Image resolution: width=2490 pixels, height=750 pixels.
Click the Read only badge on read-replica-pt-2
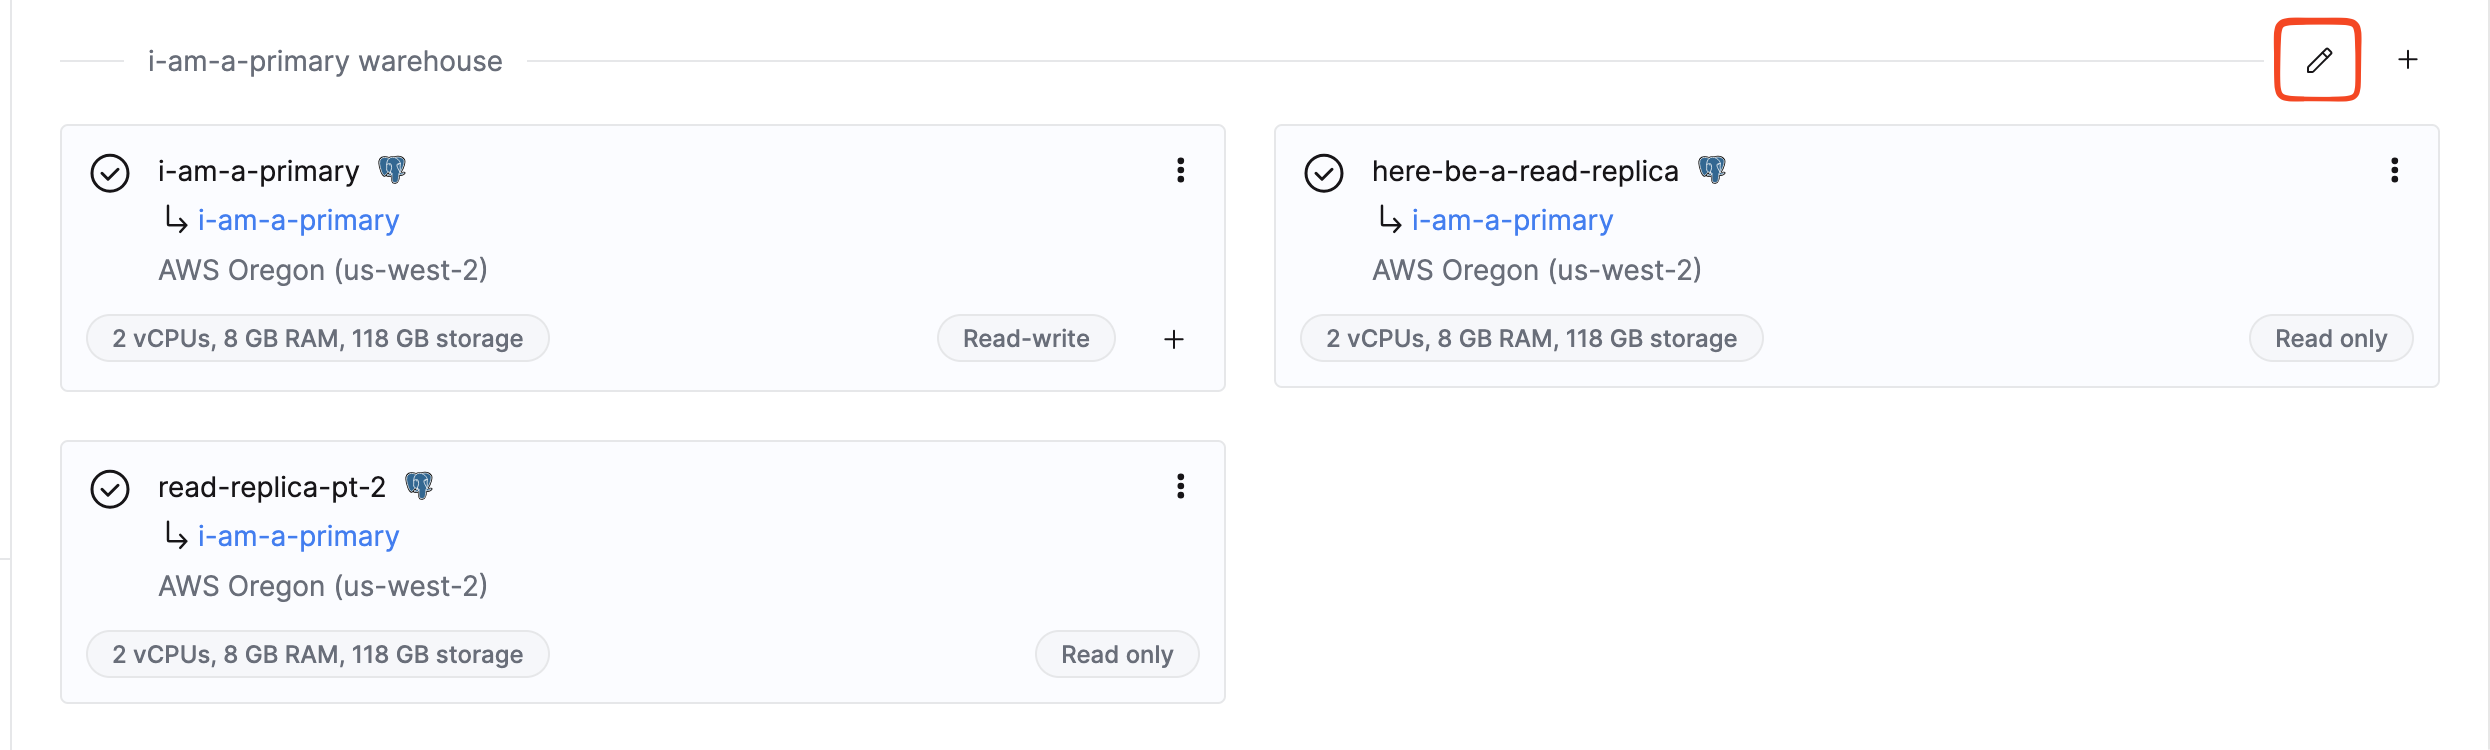coord(1116,654)
